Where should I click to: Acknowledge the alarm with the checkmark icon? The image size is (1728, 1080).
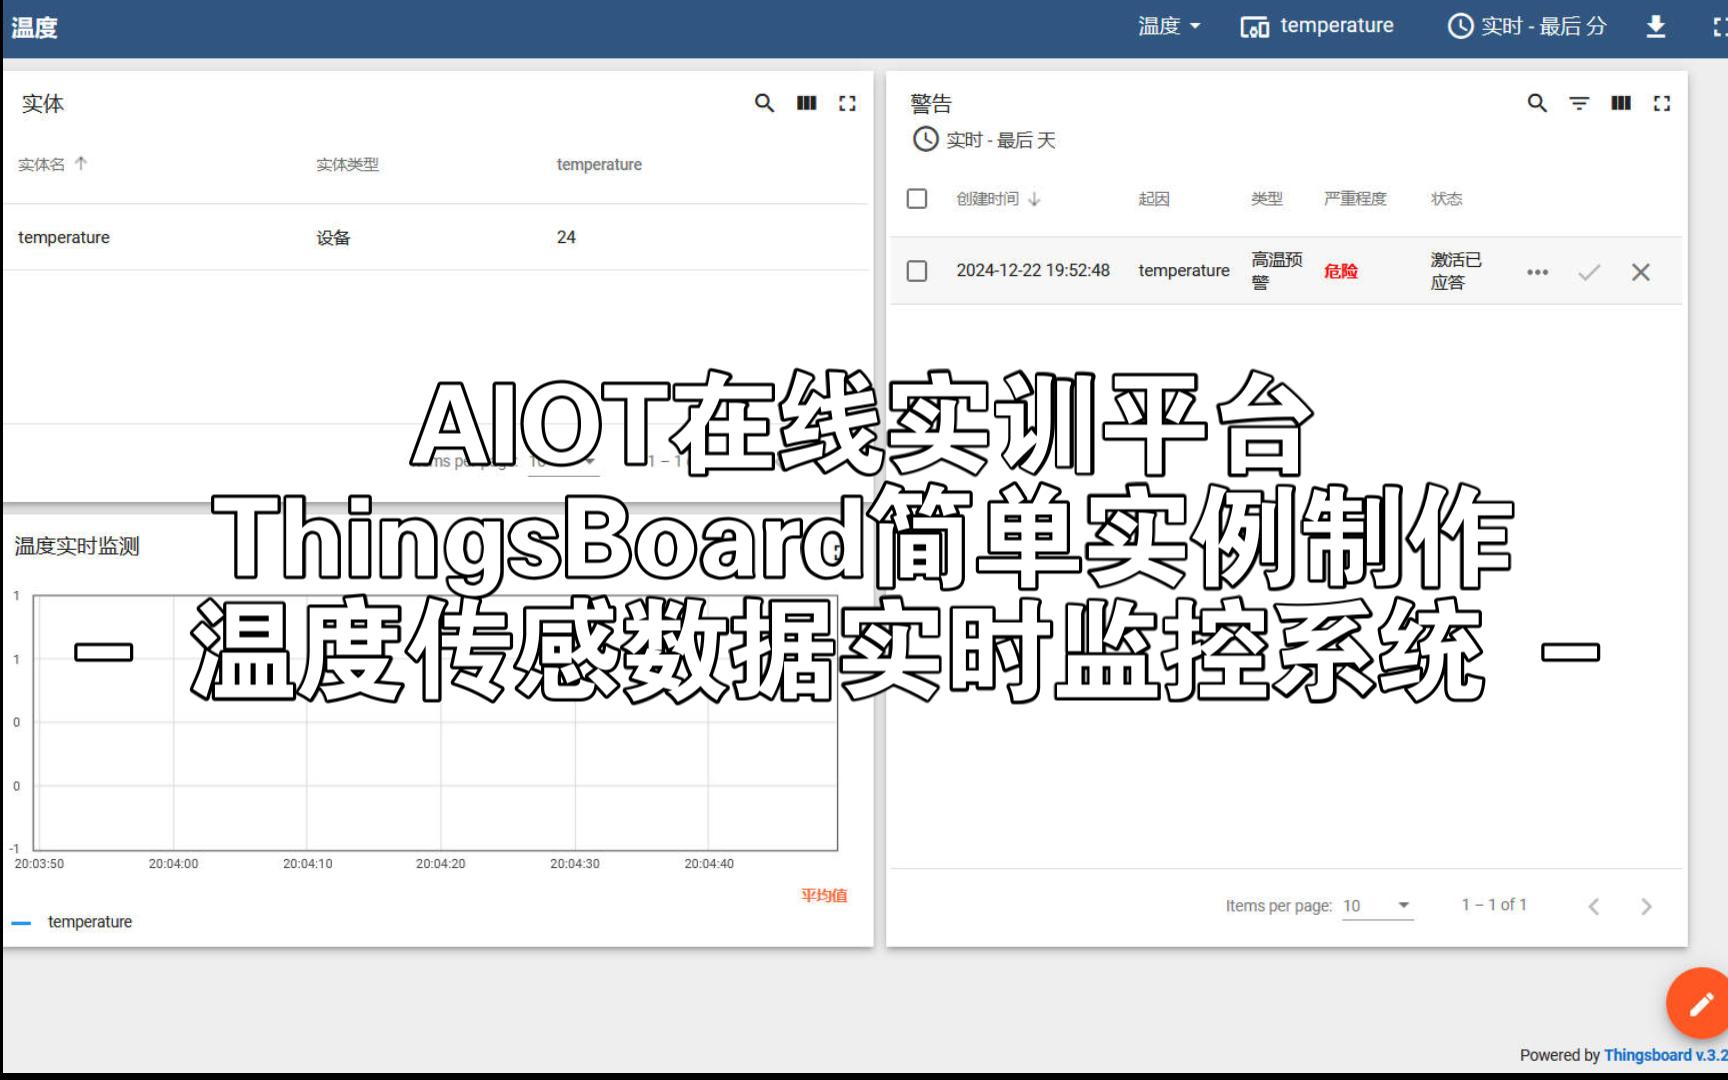point(1589,271)
